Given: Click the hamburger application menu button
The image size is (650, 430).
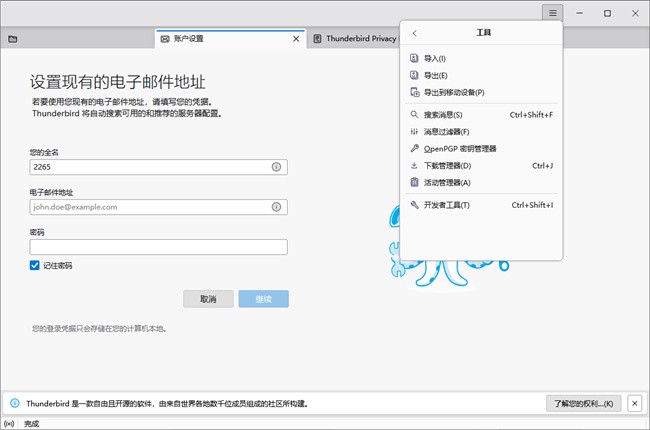Looking at the screenshot, I should click(x=553, y=13).
